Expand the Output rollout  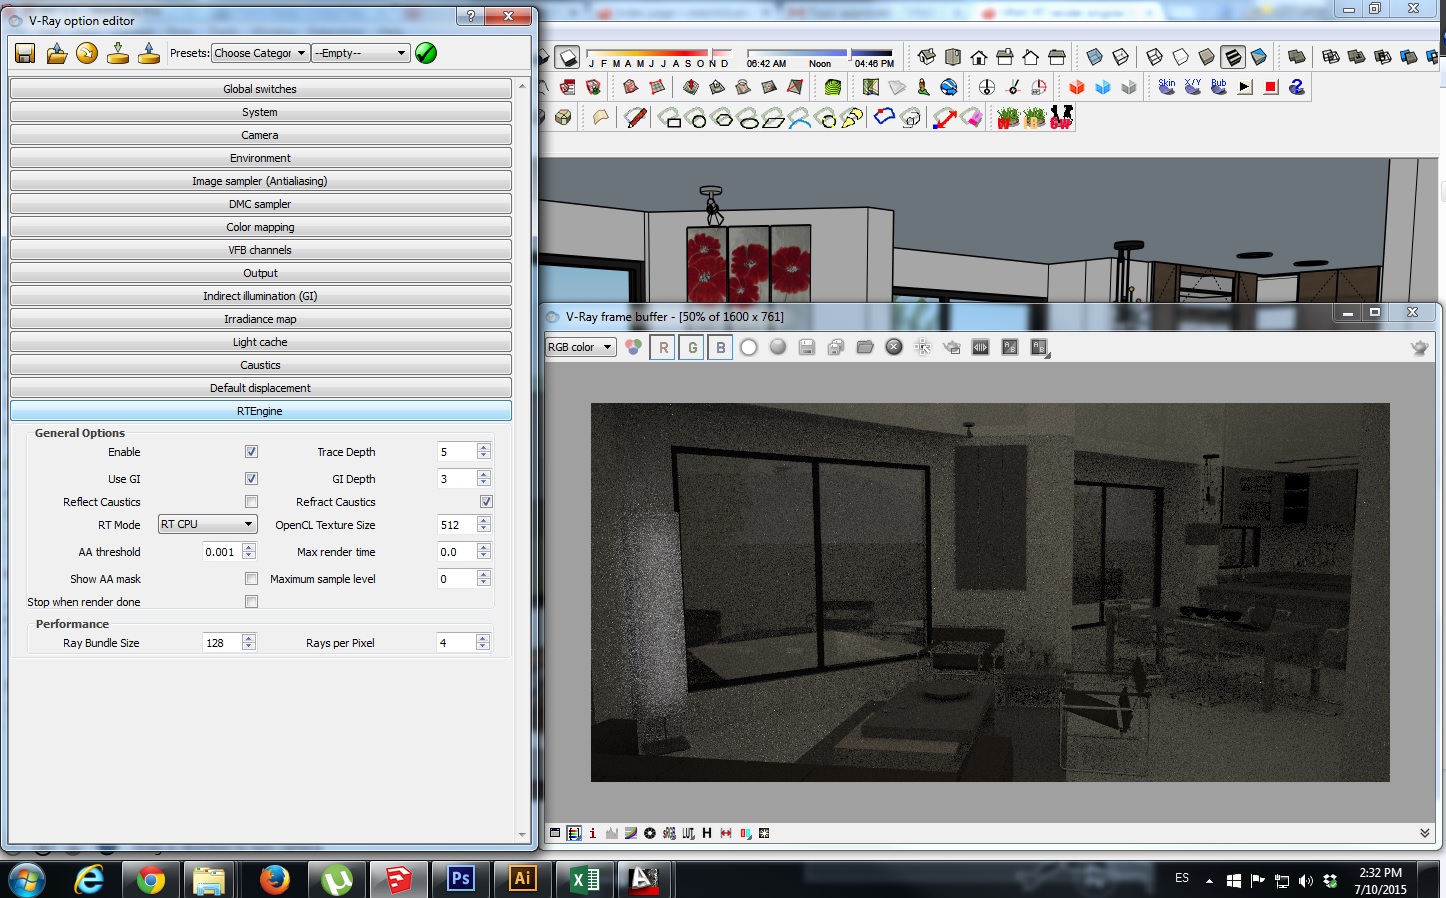point(260,273)
